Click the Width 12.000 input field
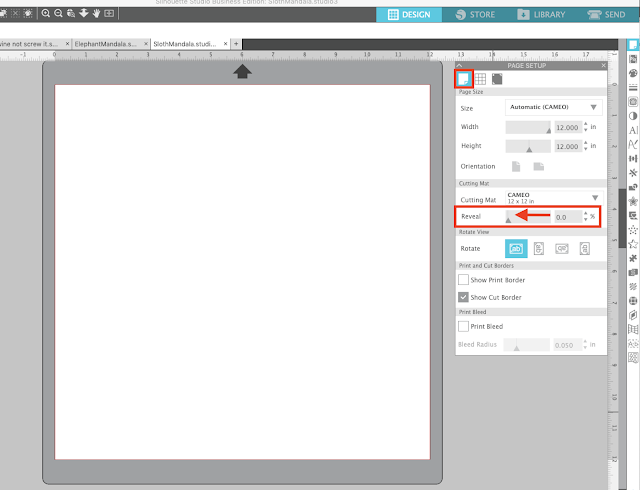The width and height of the screenshot is (640, 490). (568, 127)
